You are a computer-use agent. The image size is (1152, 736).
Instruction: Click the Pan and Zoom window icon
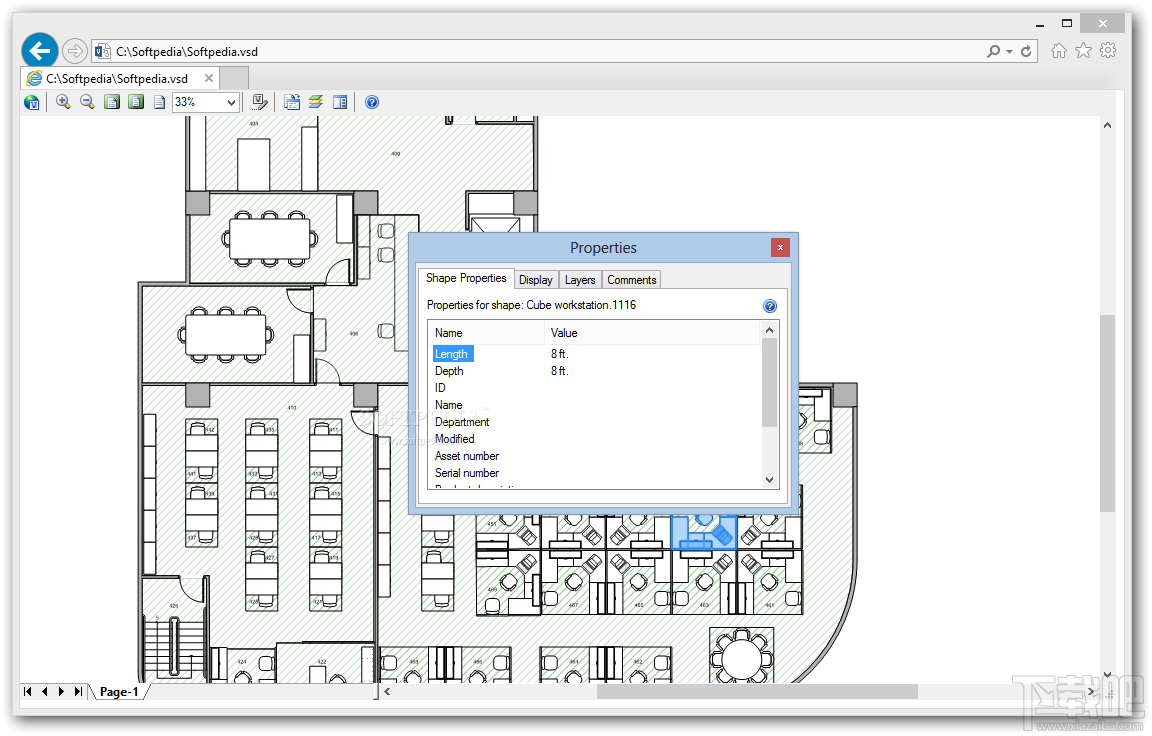click(x=340, y=101)
